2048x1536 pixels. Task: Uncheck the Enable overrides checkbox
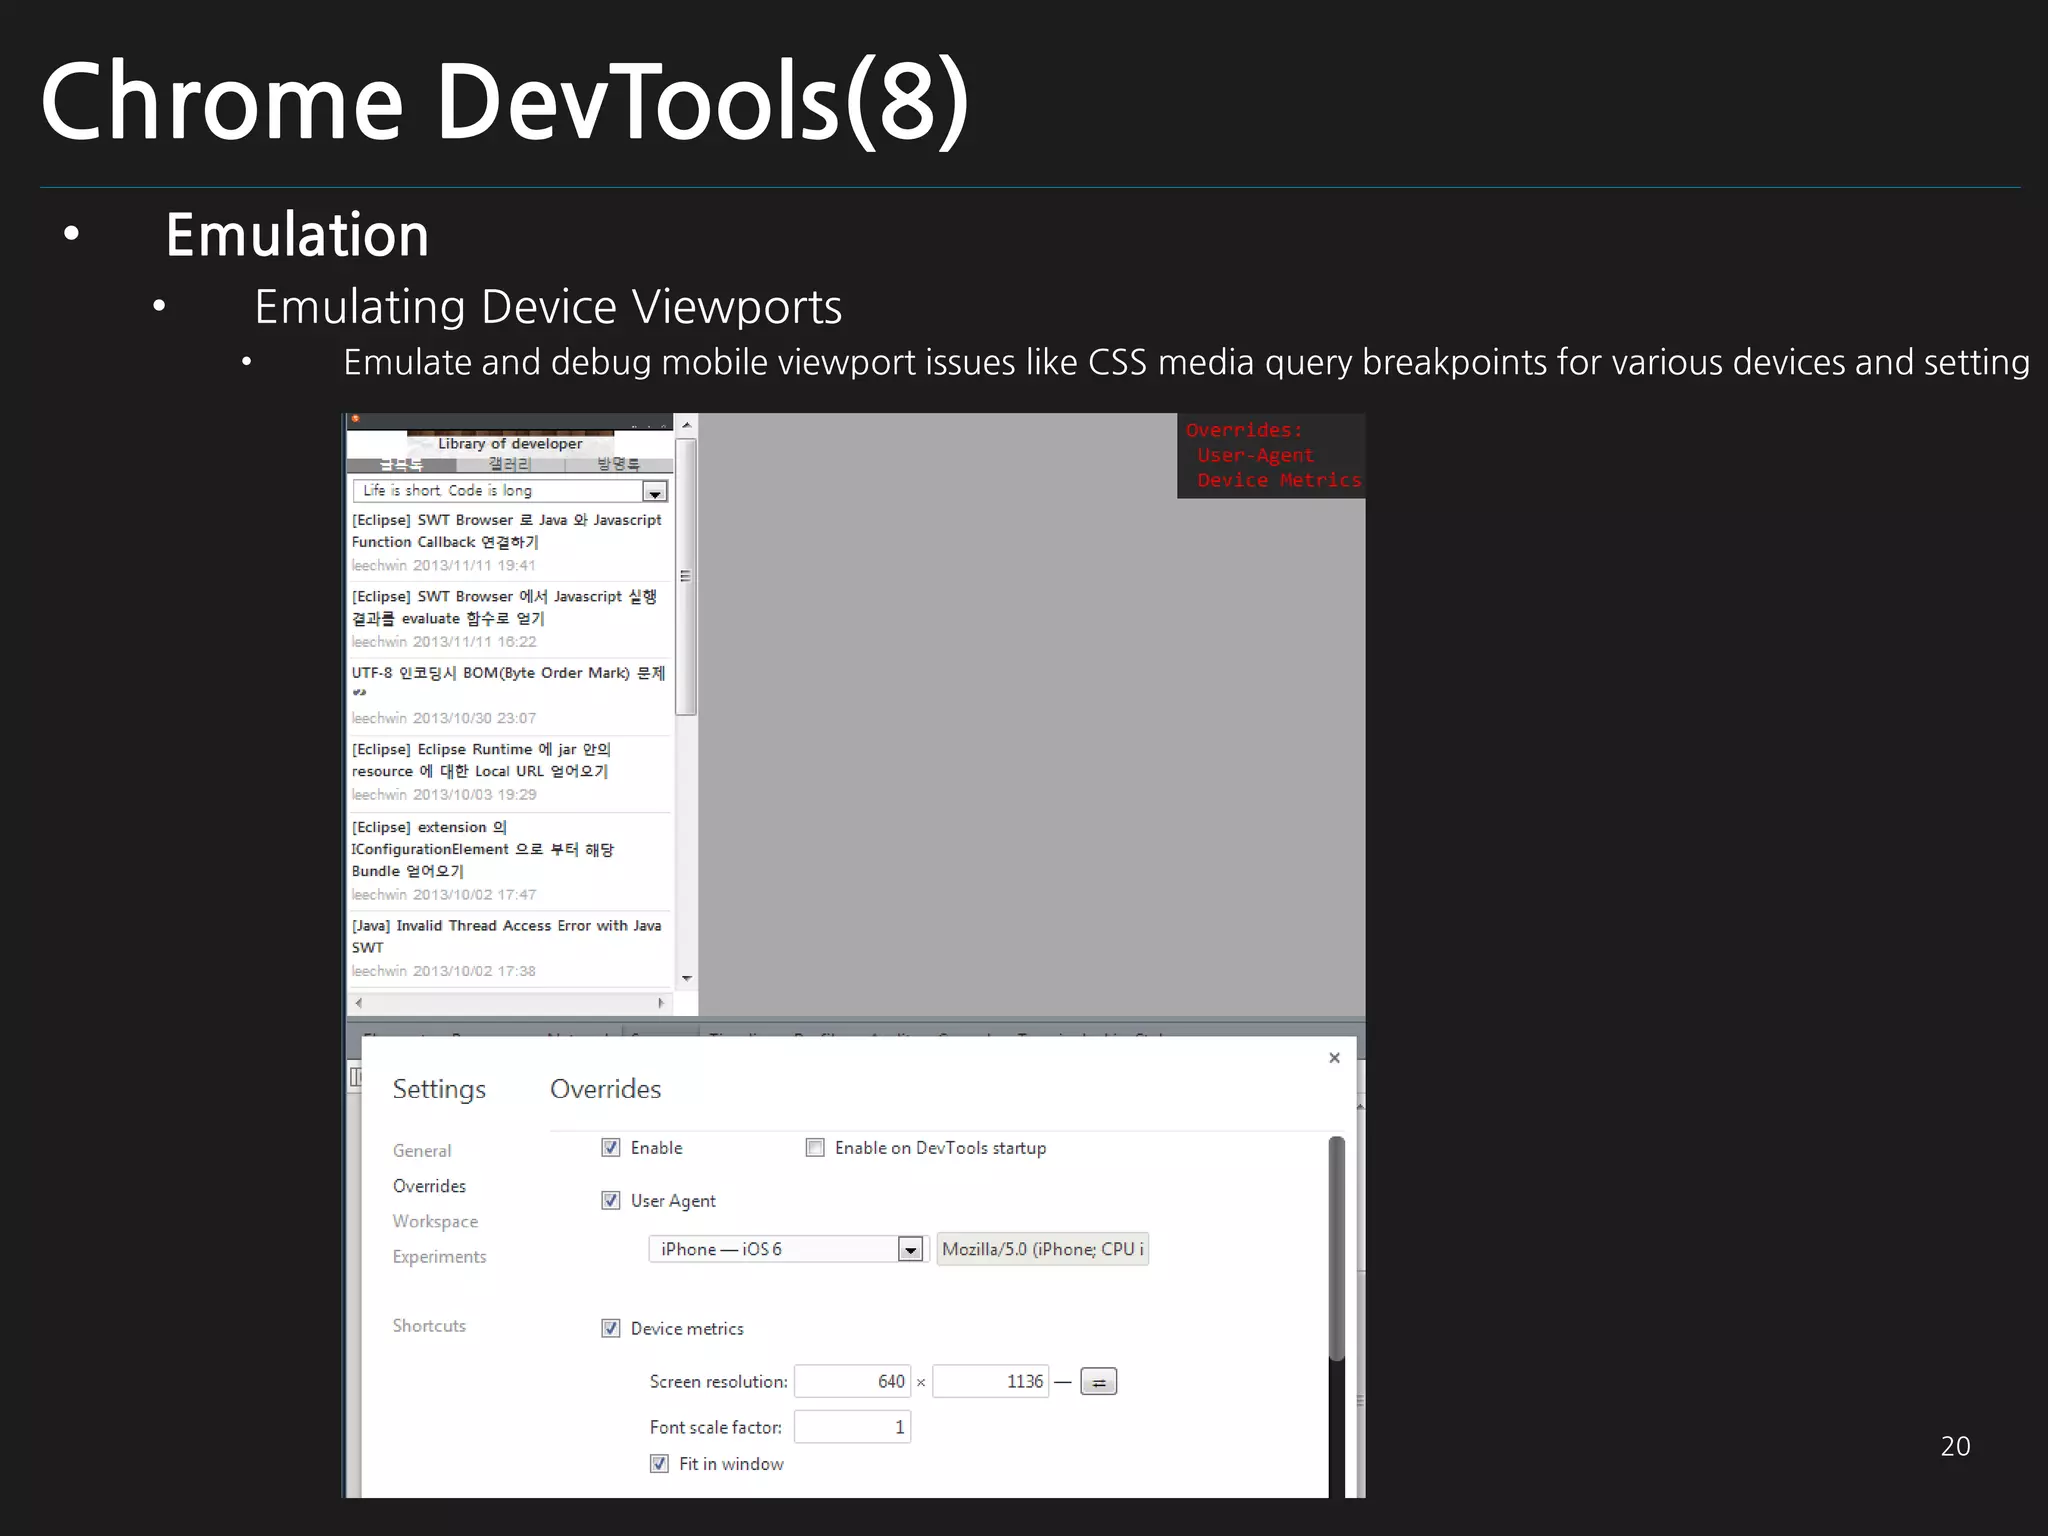[610, 1148]
